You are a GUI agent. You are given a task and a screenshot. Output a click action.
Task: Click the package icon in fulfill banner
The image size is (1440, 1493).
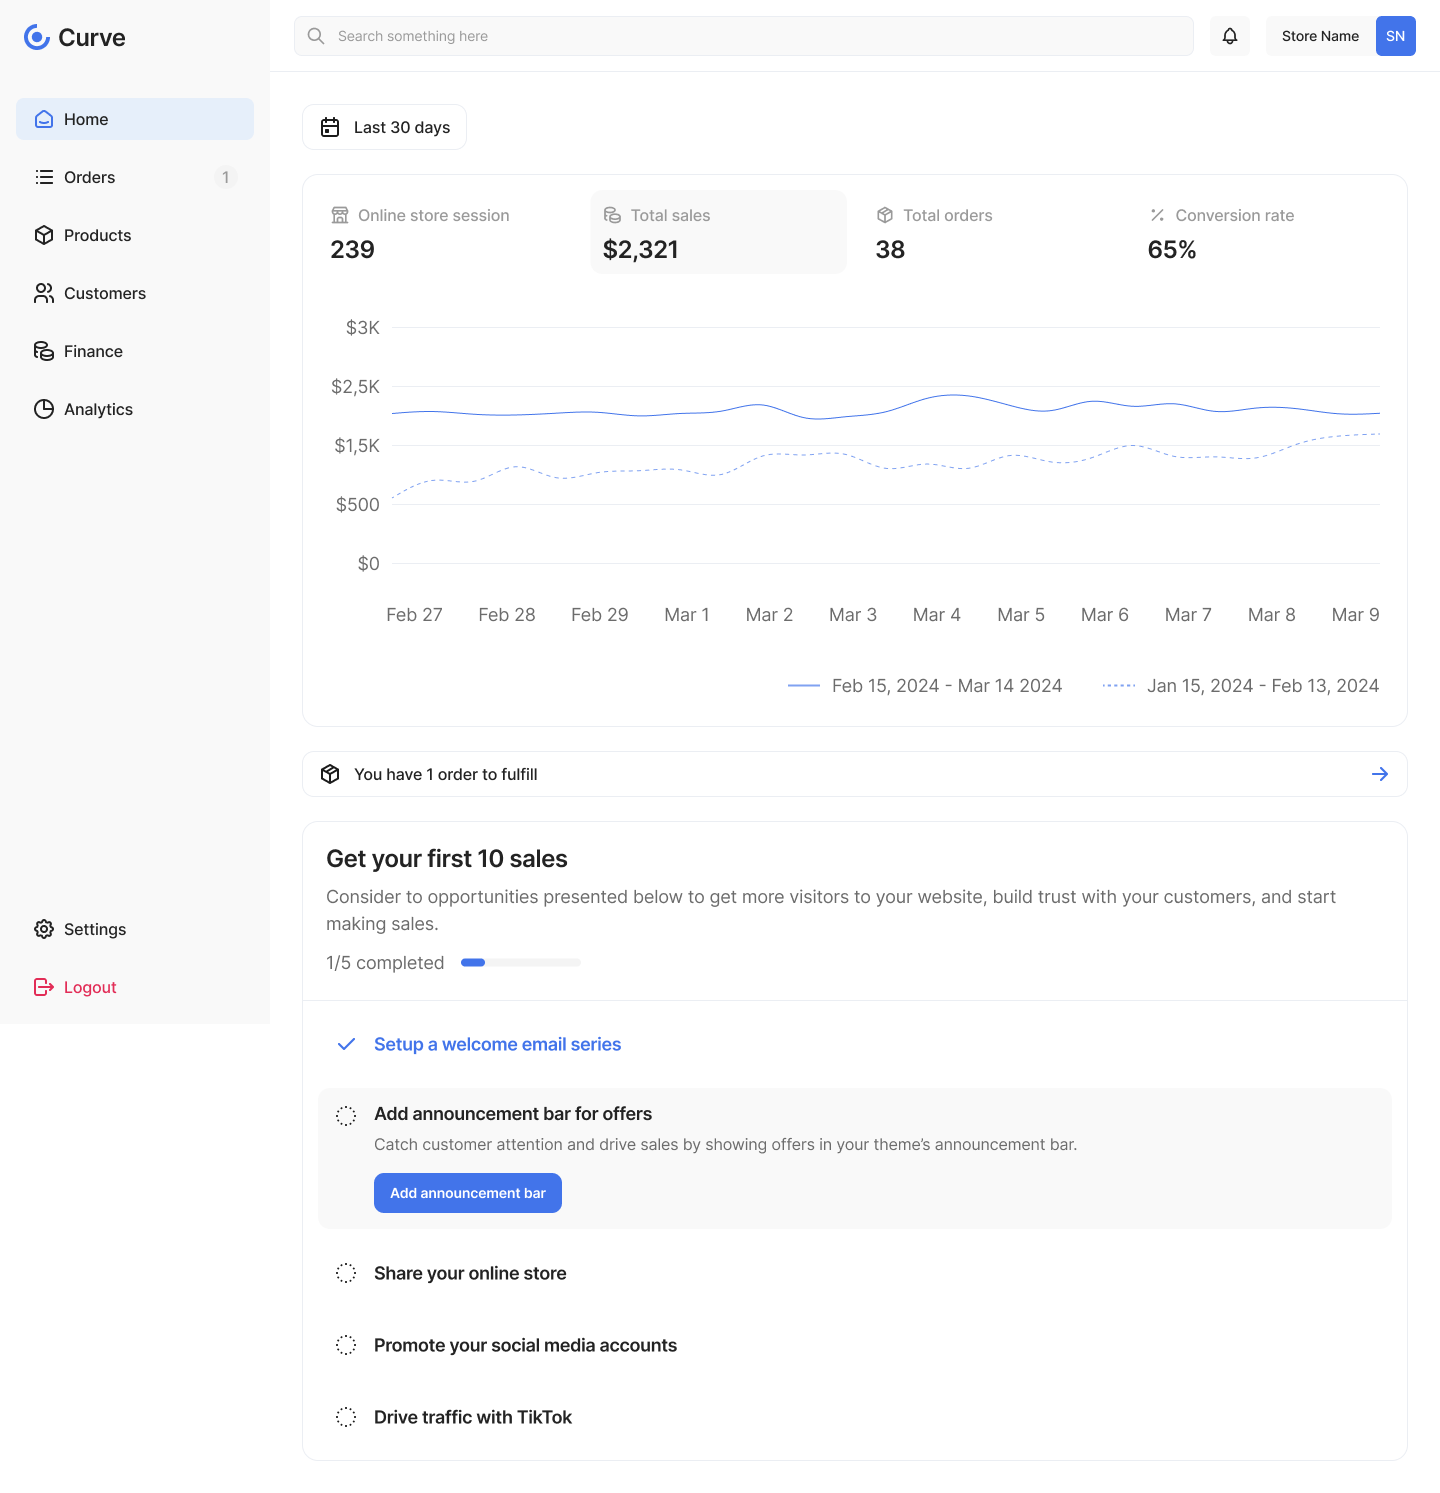(x=330, y=774)
